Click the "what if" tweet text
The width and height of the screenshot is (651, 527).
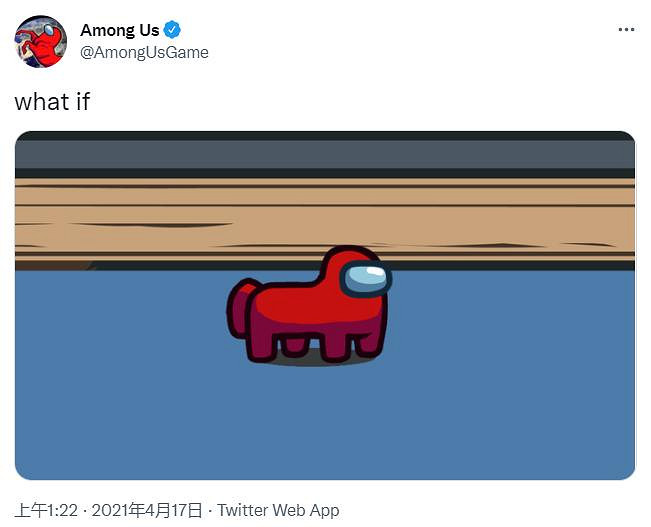(52, 102)
